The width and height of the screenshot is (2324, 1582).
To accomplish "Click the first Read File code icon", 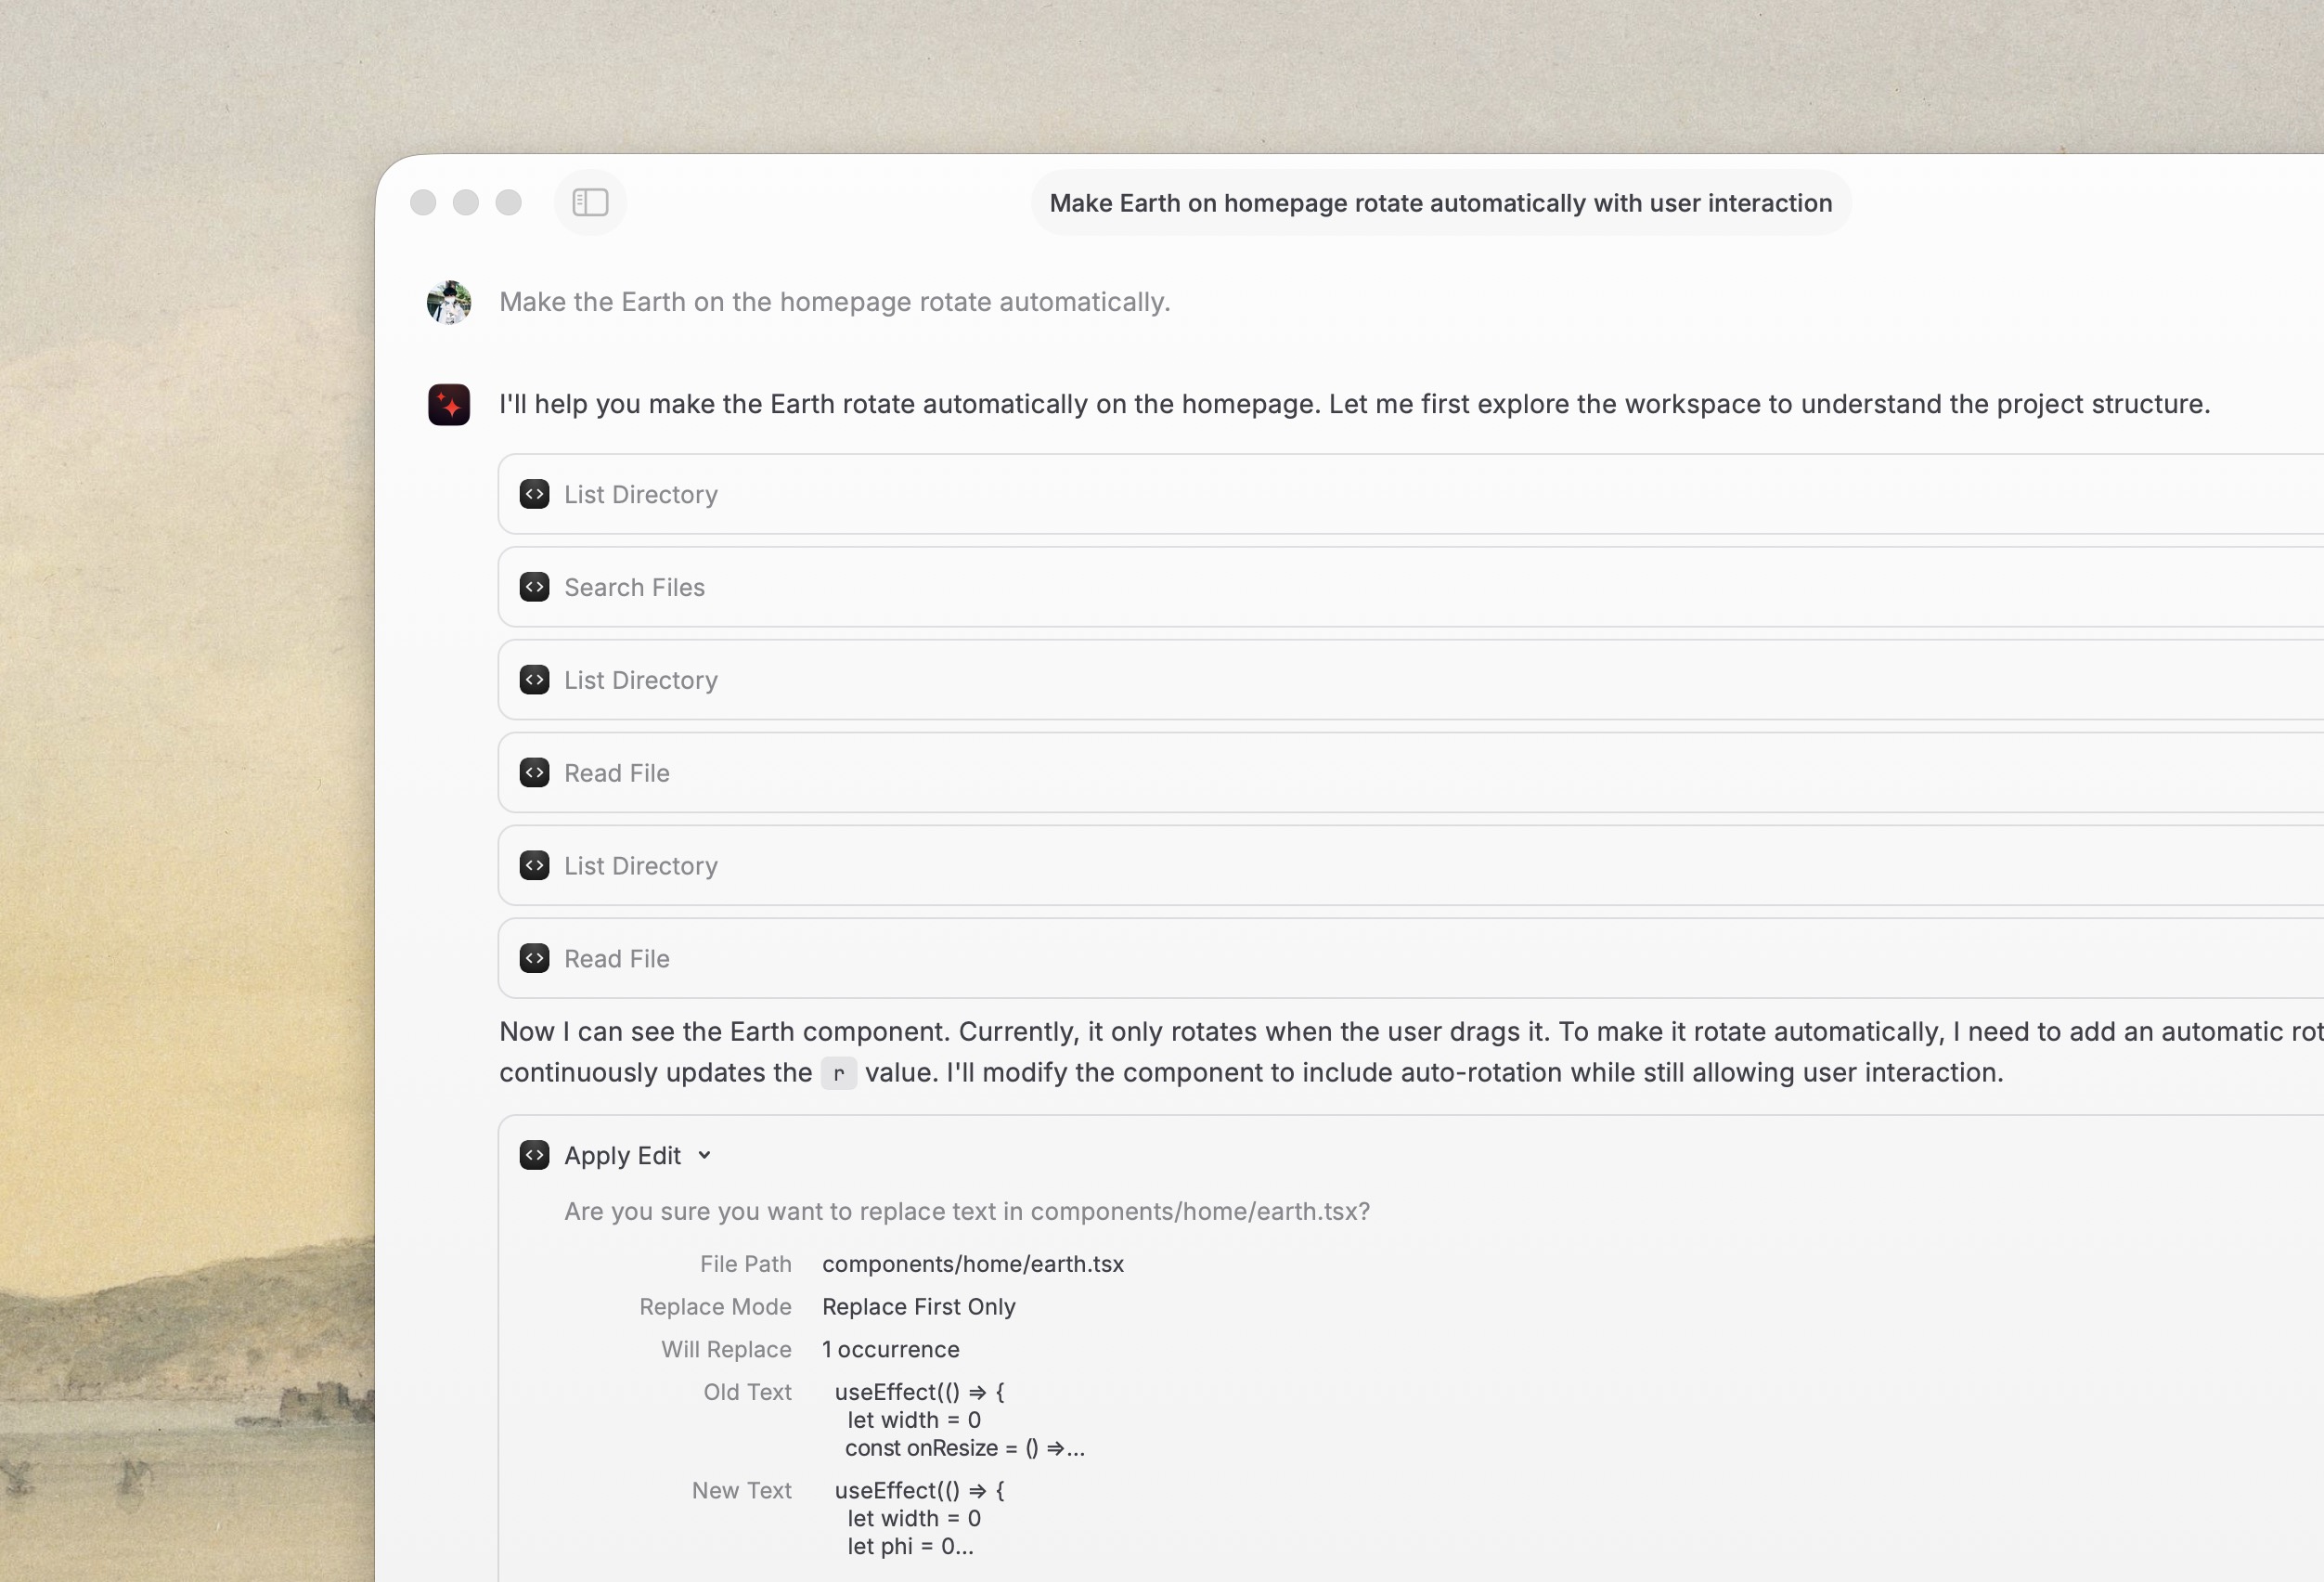I will [x=535, y=773].
